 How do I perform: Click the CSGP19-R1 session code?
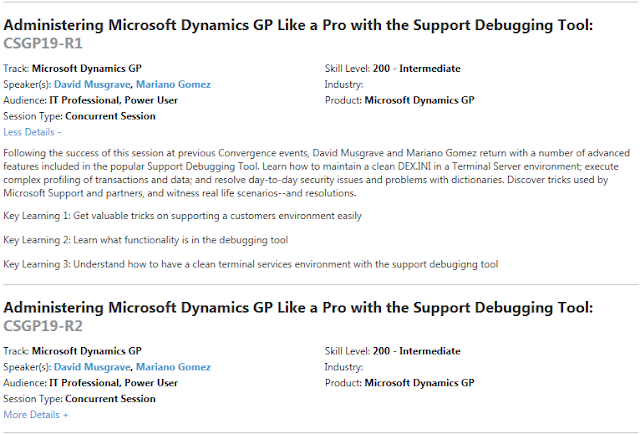click(44, 45)
